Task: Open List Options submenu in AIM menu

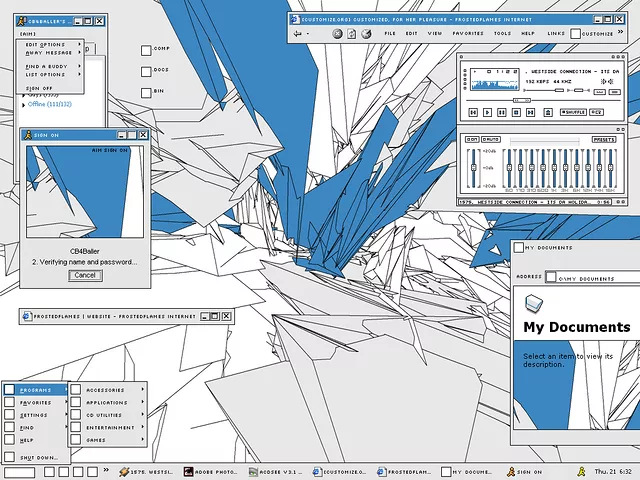Action: pyautogui.click(x=51, y=75)
